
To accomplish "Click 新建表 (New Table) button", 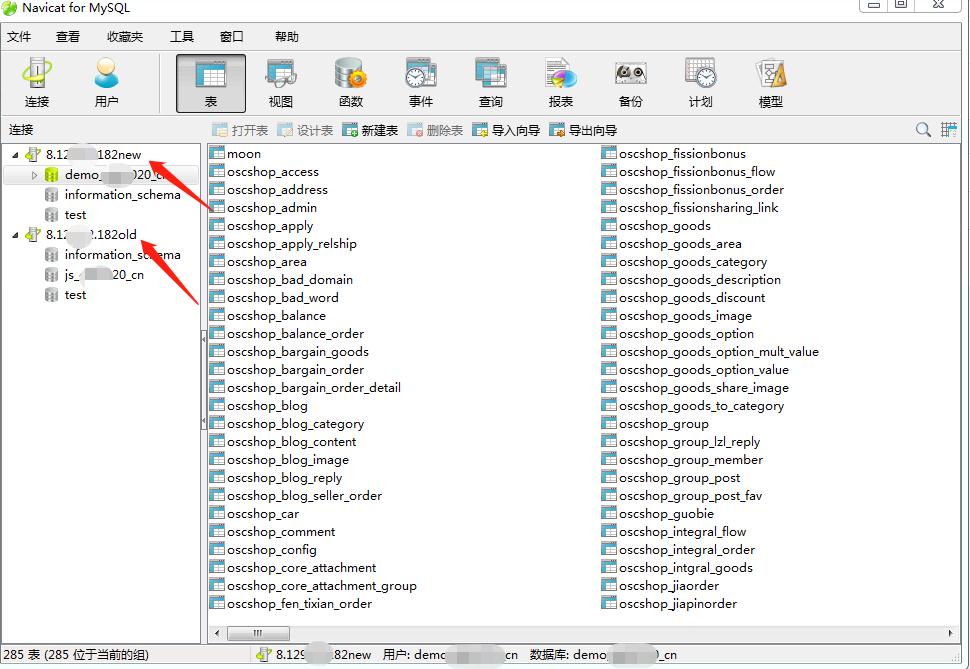I will (x=370, y=130).
